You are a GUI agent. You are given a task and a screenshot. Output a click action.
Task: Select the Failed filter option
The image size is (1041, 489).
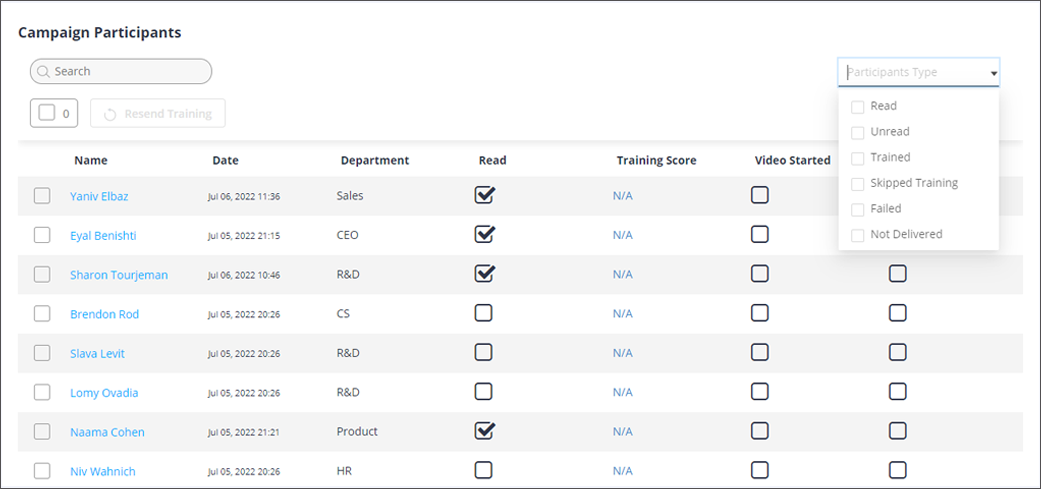[x=885, y=209]
